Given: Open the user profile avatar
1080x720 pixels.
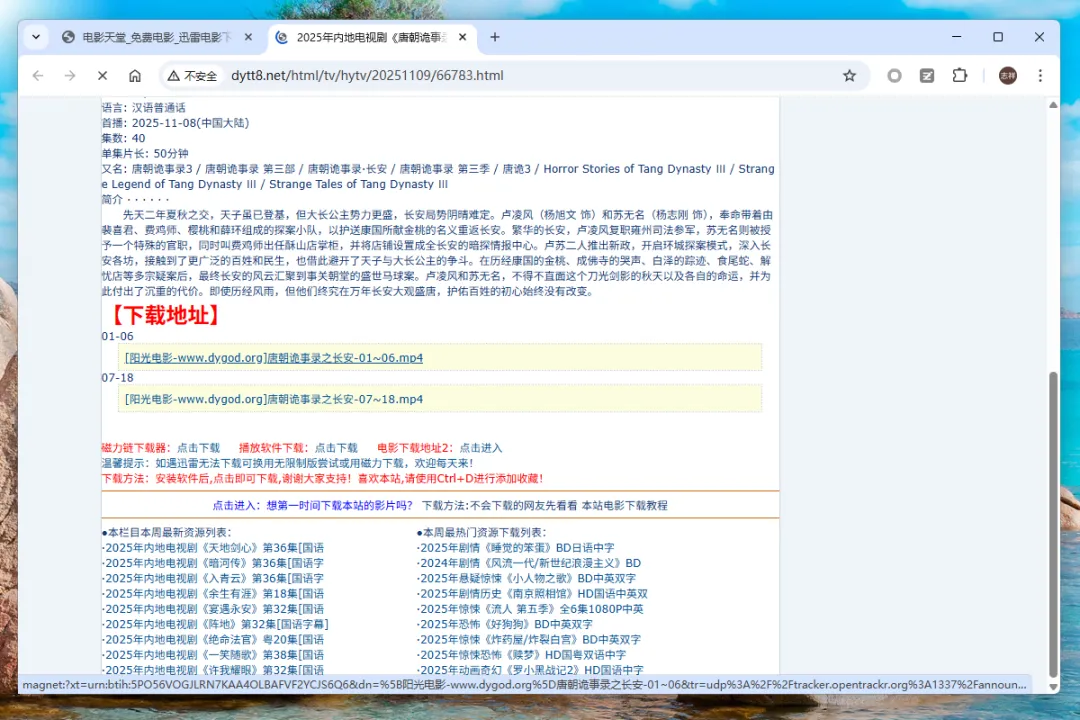Looking at the screenshot, I should (1008, 76).
